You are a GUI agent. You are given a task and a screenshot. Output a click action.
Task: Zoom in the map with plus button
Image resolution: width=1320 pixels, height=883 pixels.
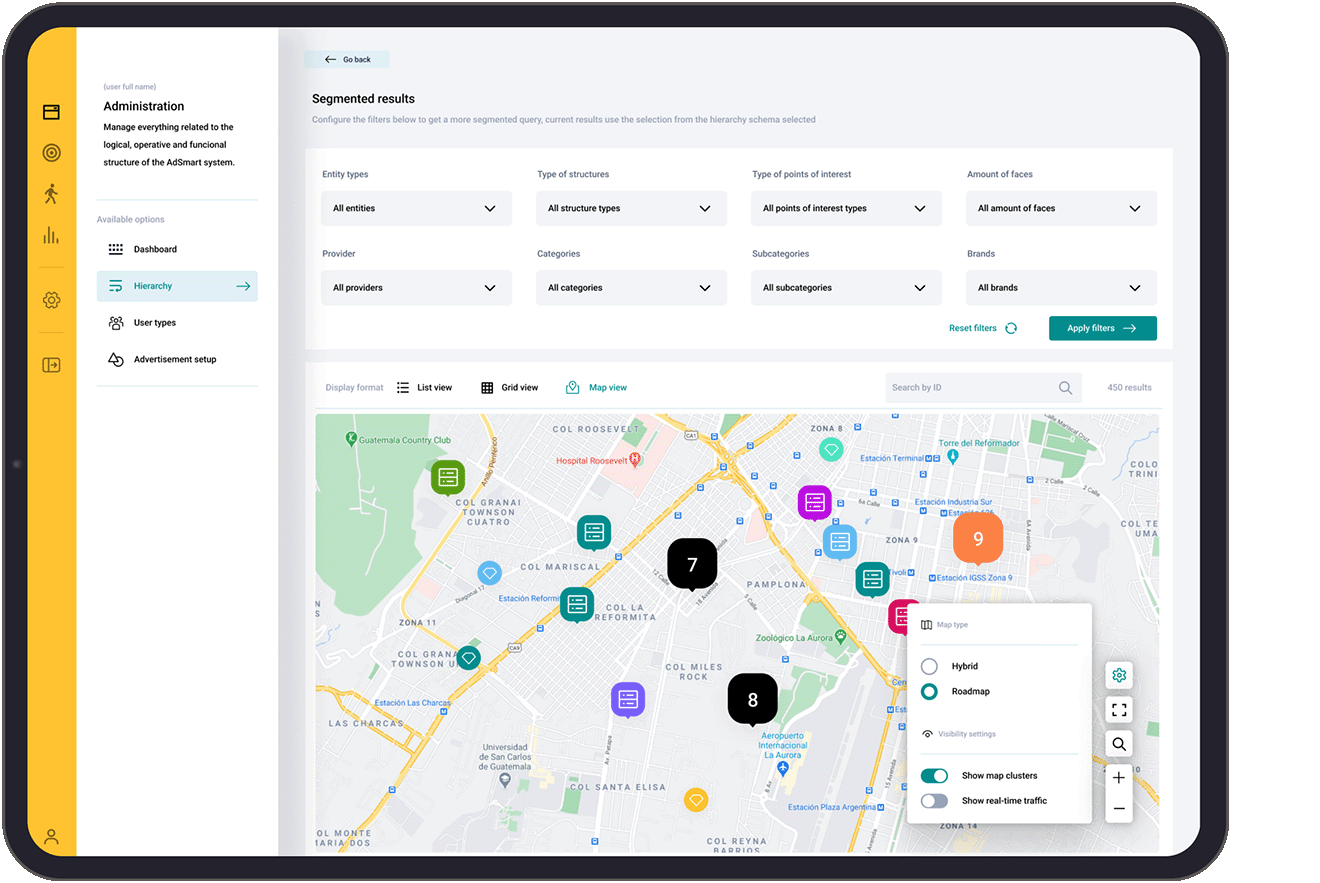[1119, 778]
